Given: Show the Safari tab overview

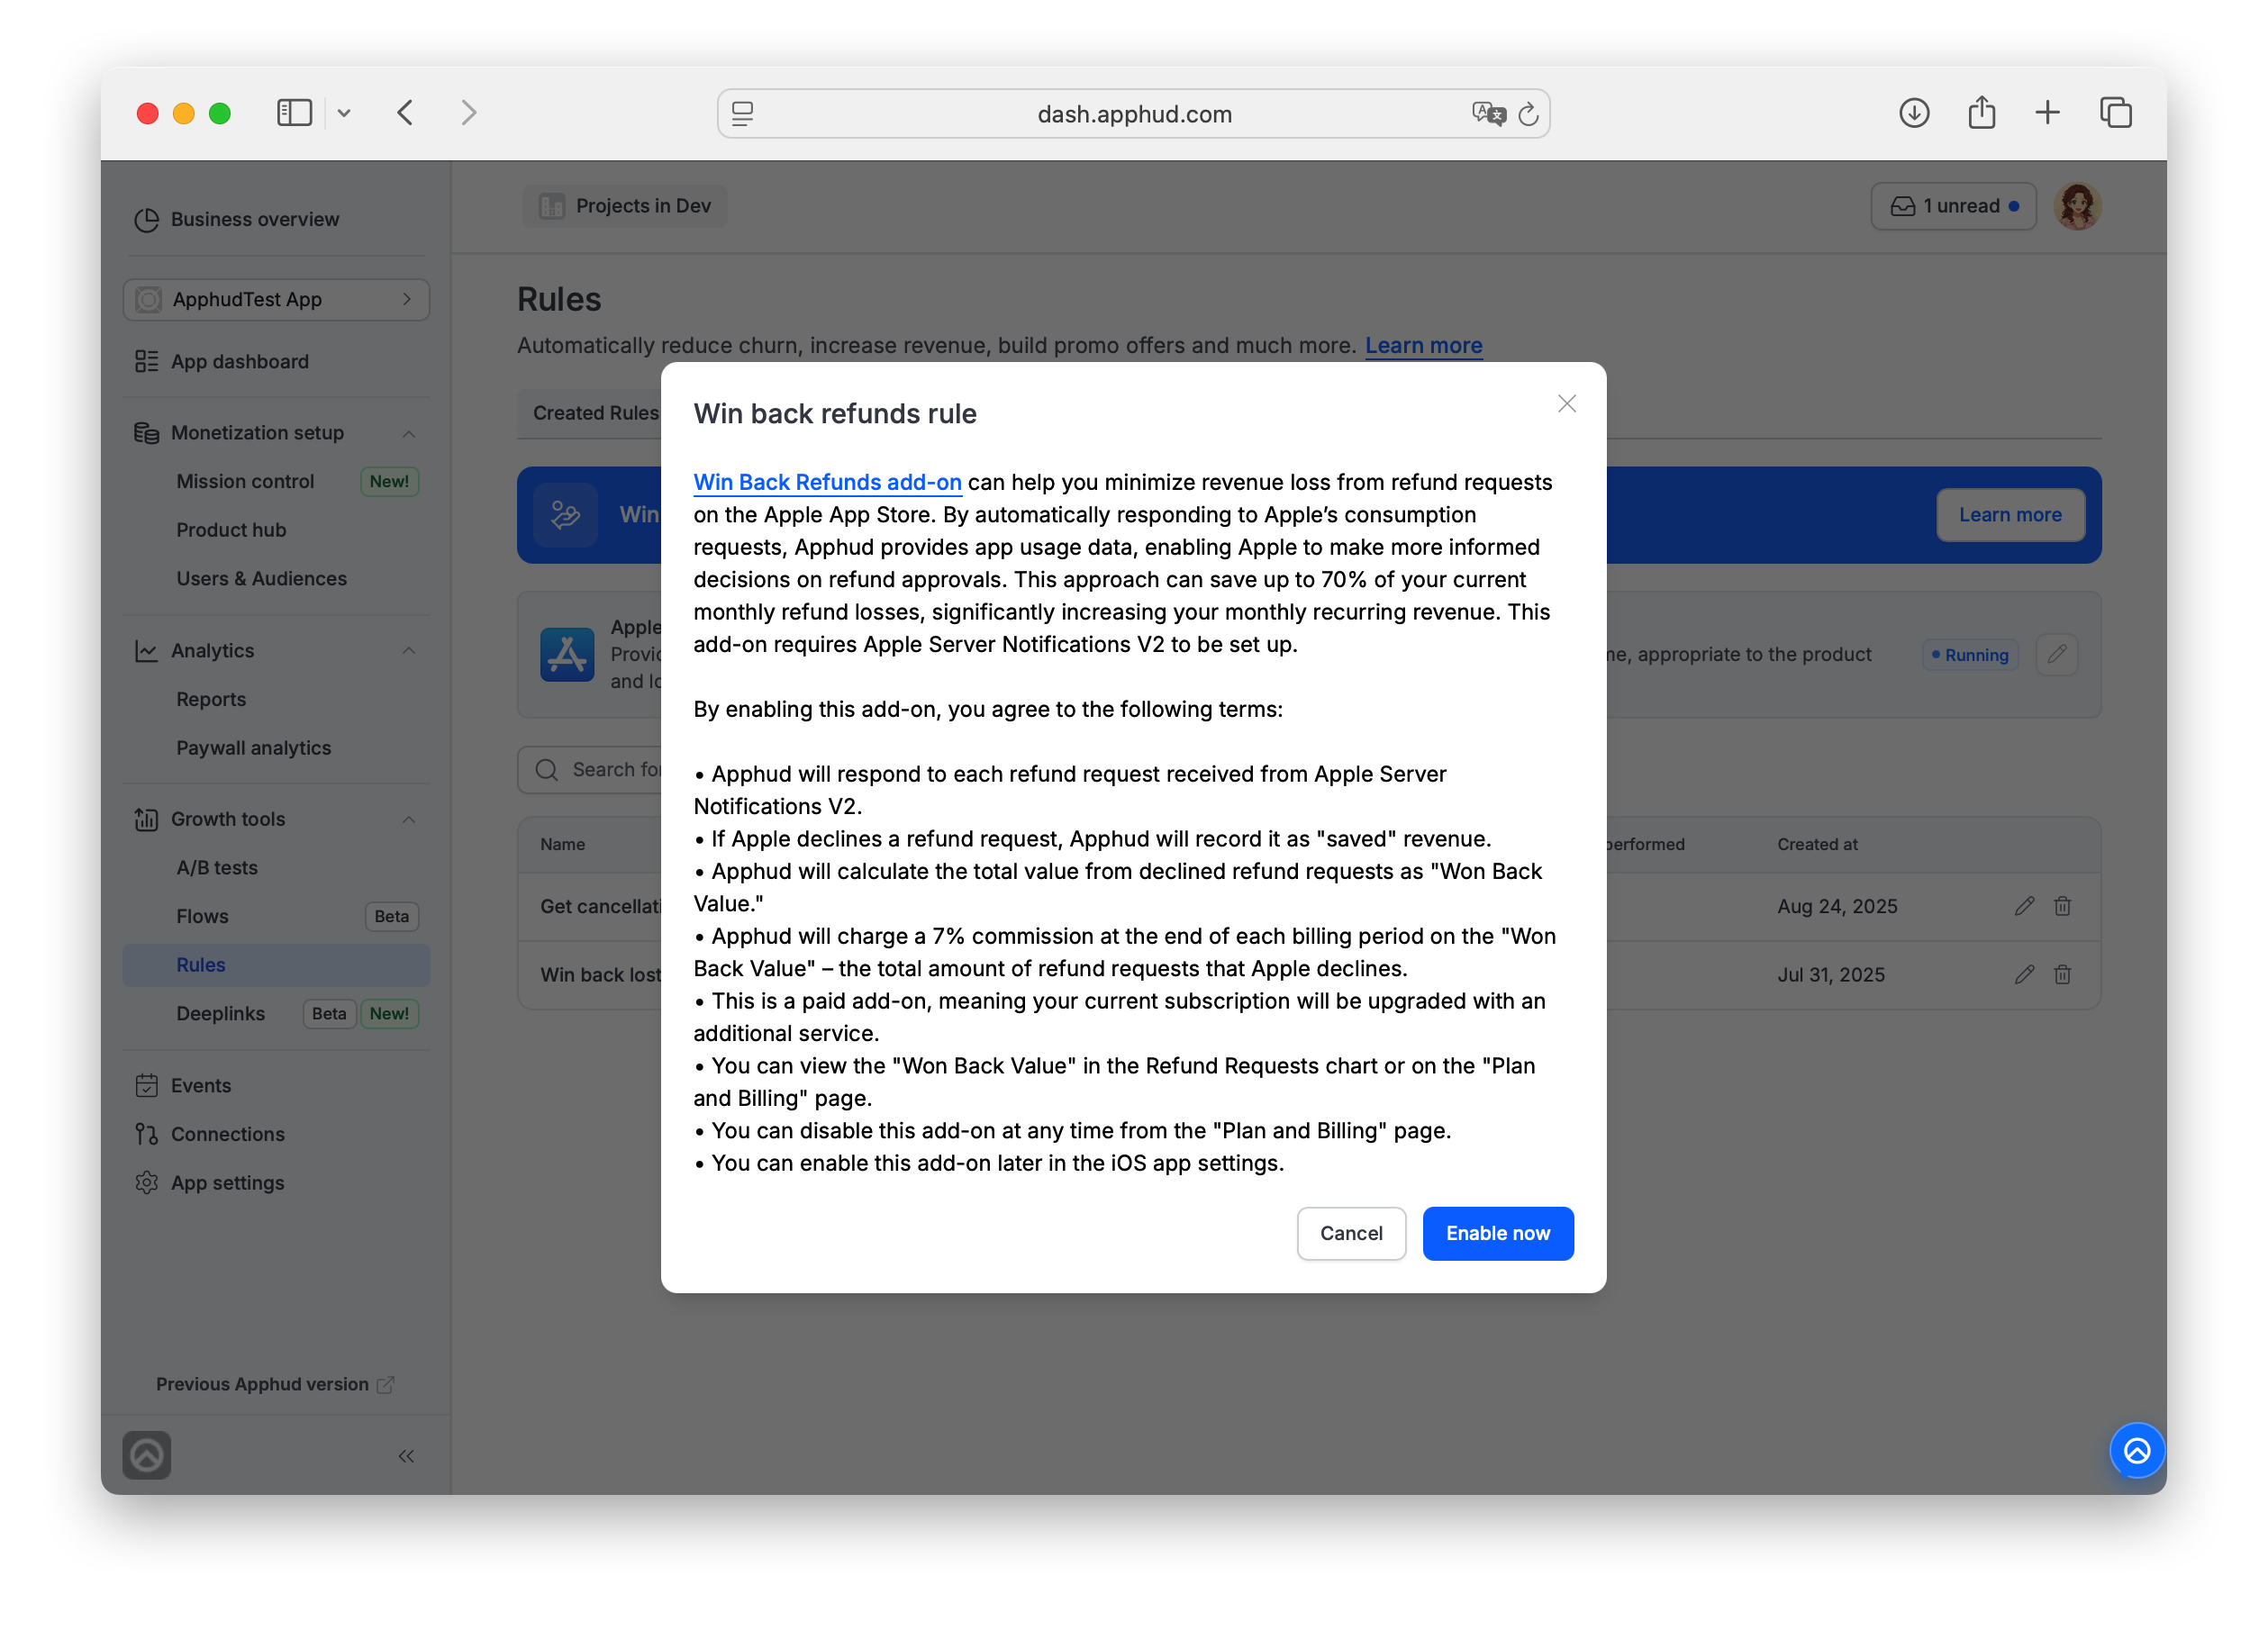Looking at the screenshot, I should [2115, 113].
